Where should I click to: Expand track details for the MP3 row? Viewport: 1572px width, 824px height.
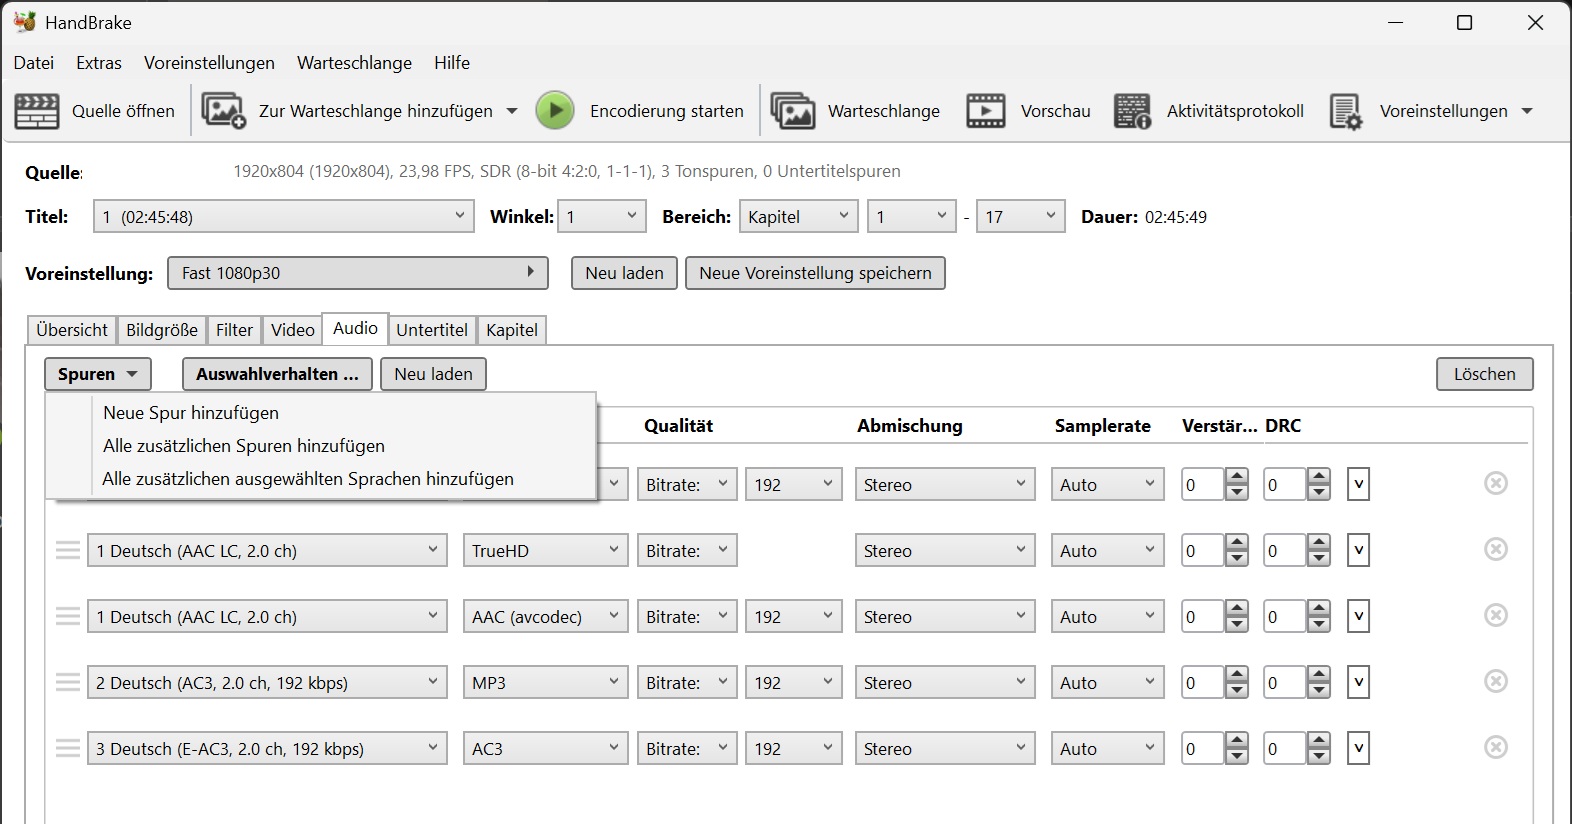pos(1358,682)
